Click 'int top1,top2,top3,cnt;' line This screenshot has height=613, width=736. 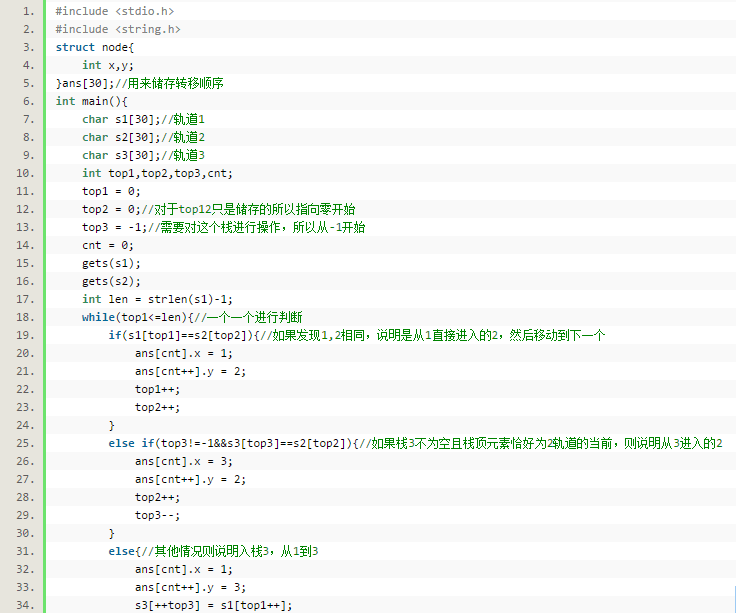point(157,173)
